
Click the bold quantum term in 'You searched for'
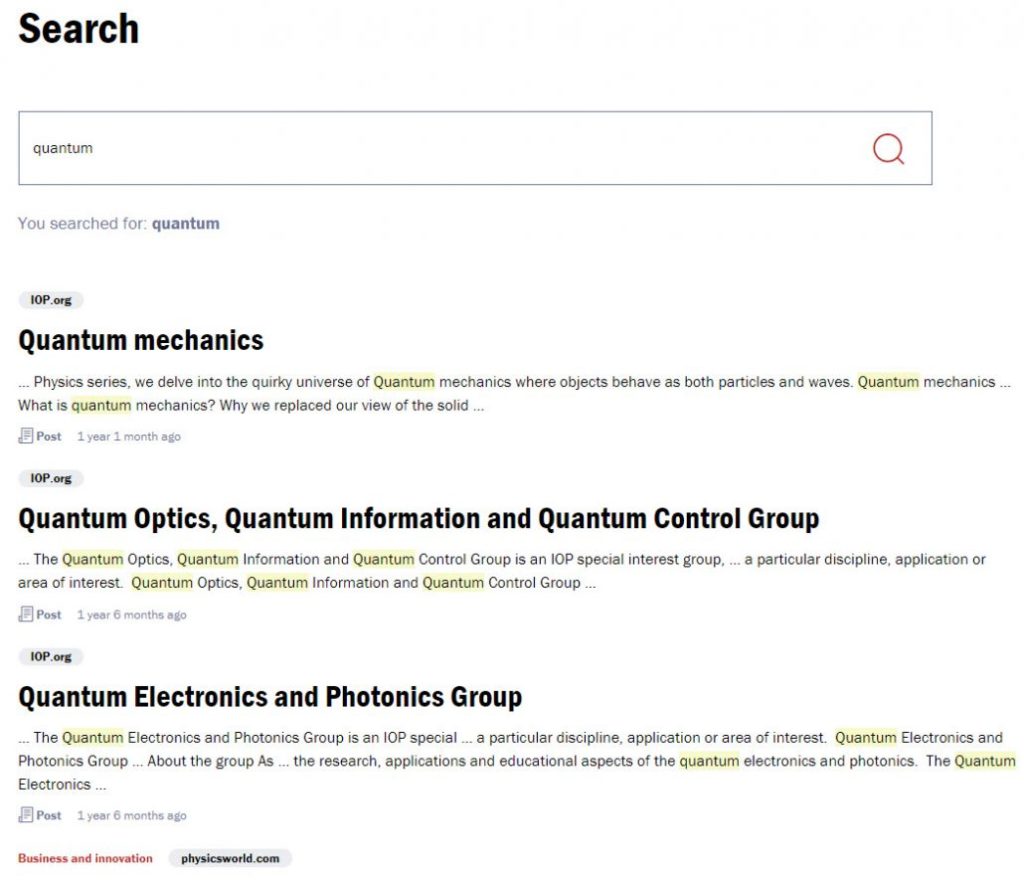[185, 224]
